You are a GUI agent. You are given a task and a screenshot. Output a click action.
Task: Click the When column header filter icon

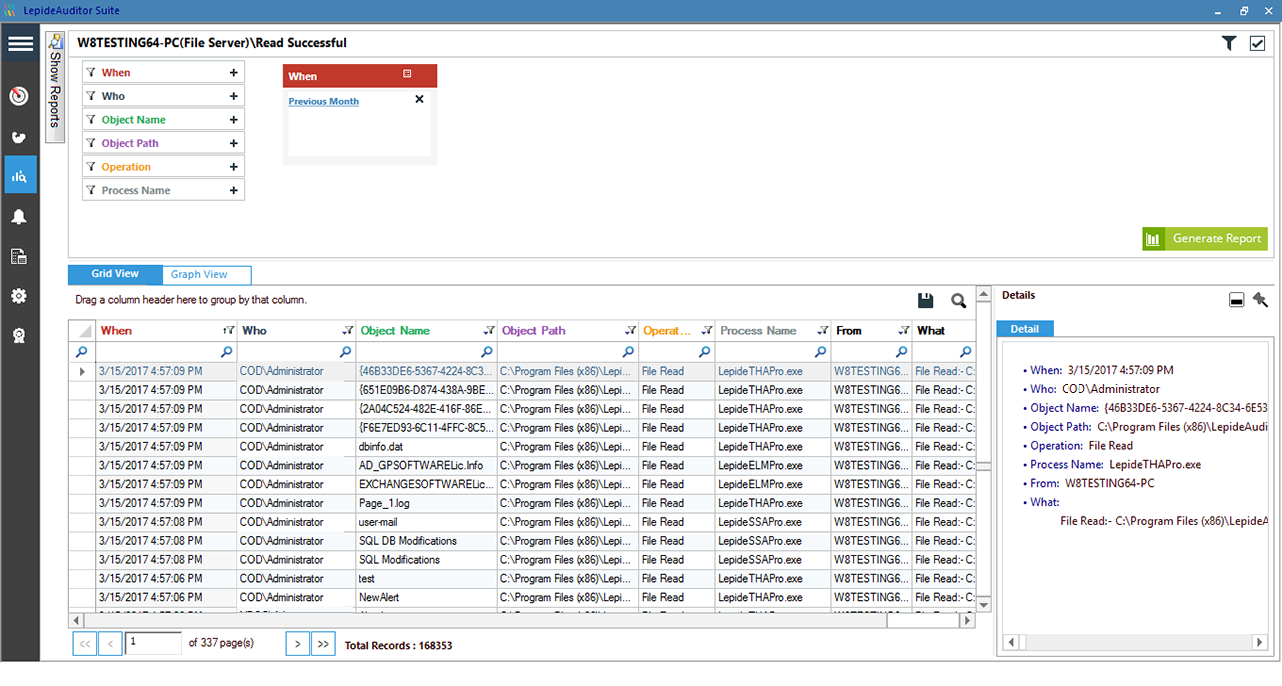click(228, 331)
